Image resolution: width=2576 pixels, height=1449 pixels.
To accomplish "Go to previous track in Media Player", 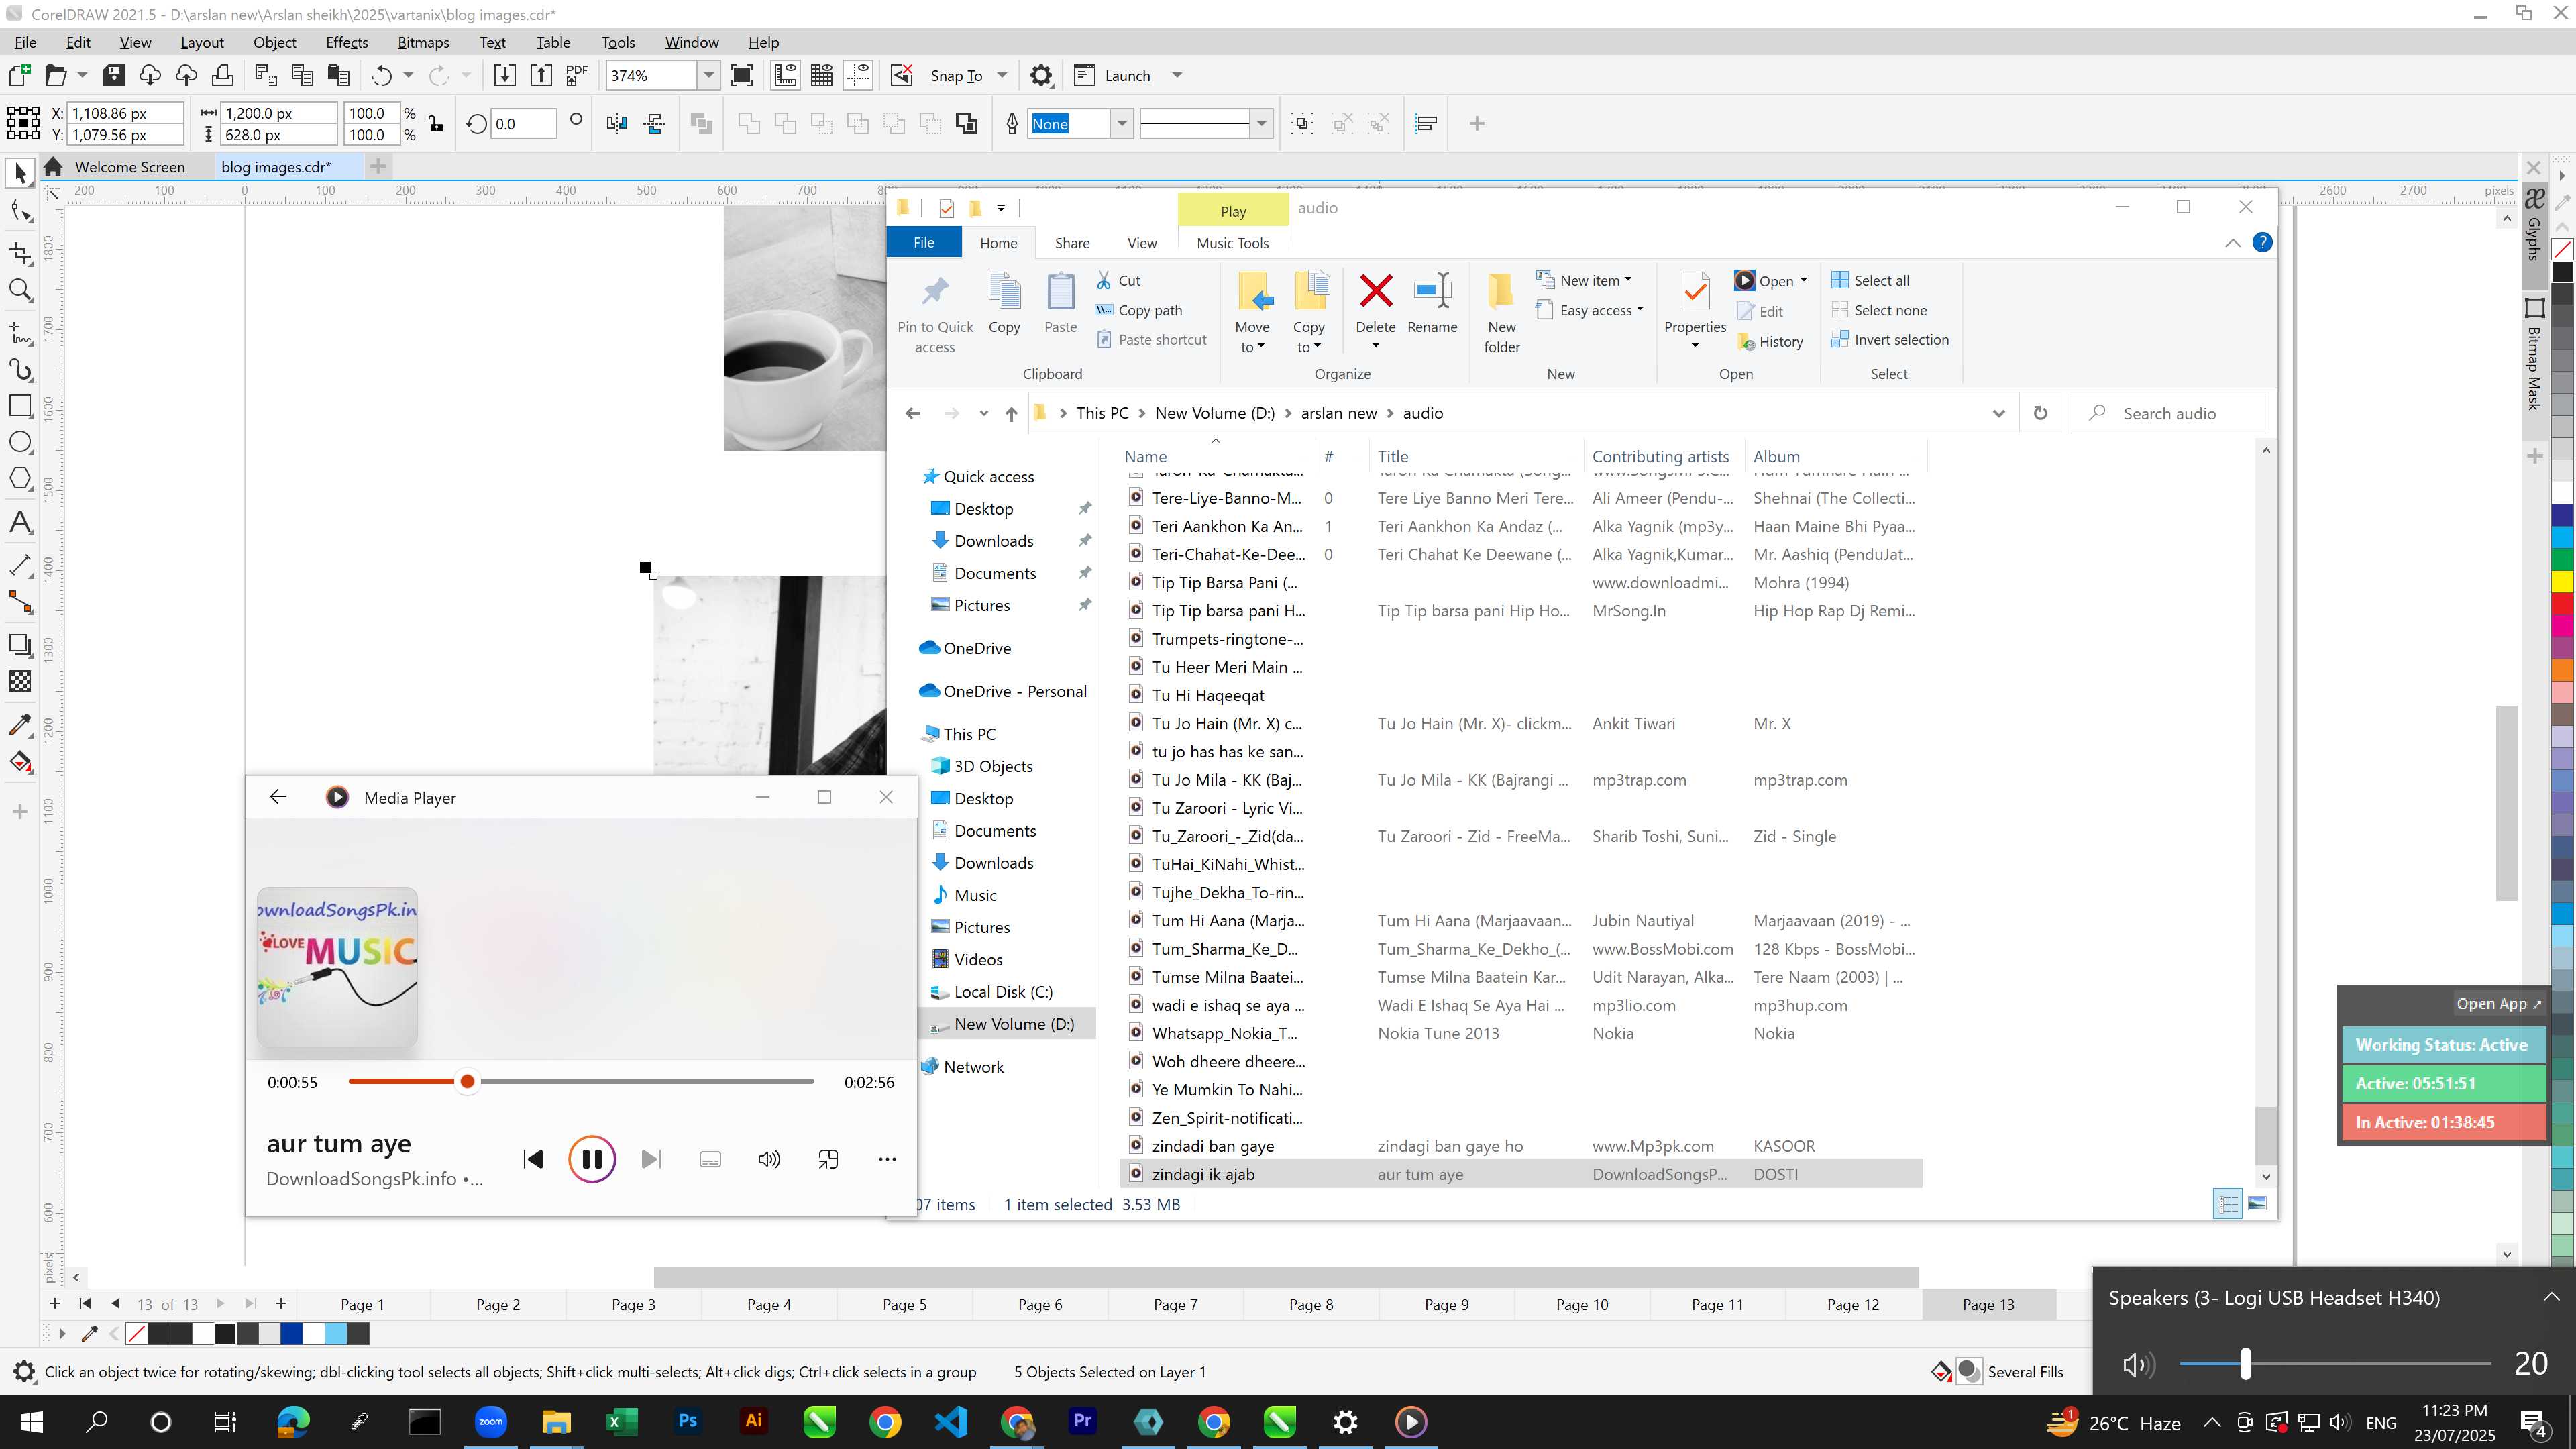I will click(533, 1159).
